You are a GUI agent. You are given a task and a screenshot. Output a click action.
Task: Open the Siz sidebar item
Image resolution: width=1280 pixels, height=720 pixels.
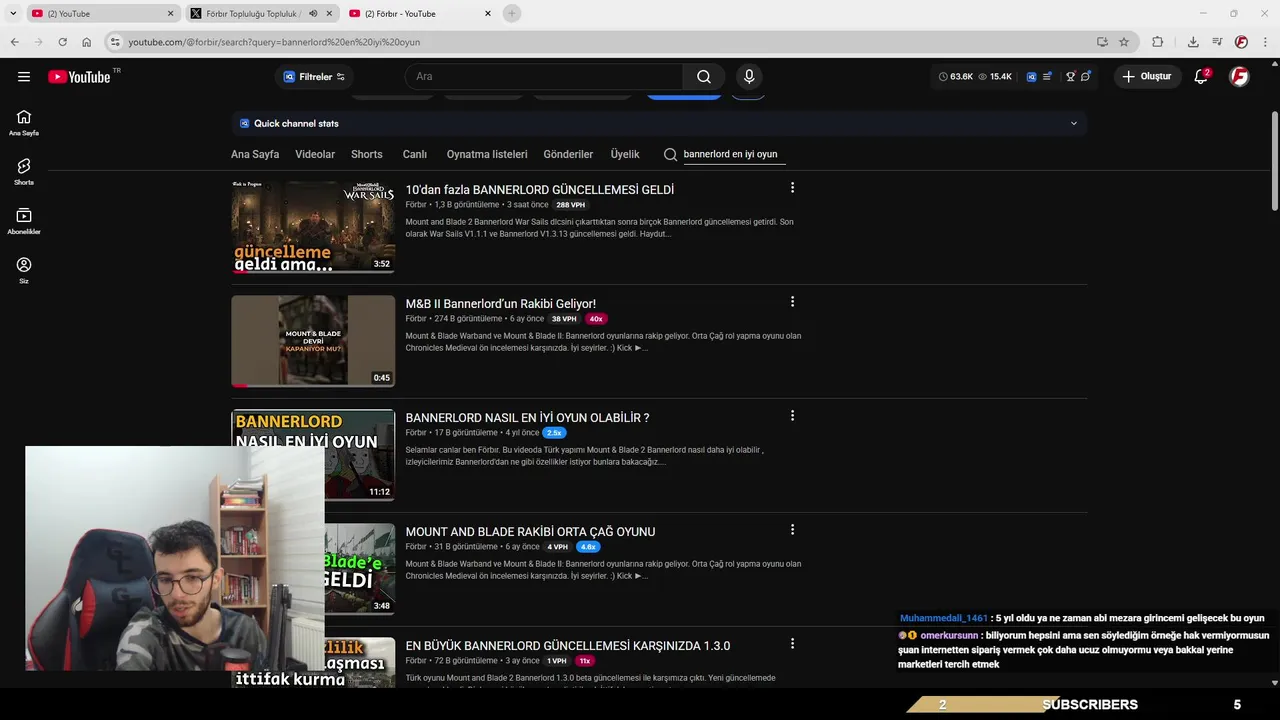click(24, 270)
